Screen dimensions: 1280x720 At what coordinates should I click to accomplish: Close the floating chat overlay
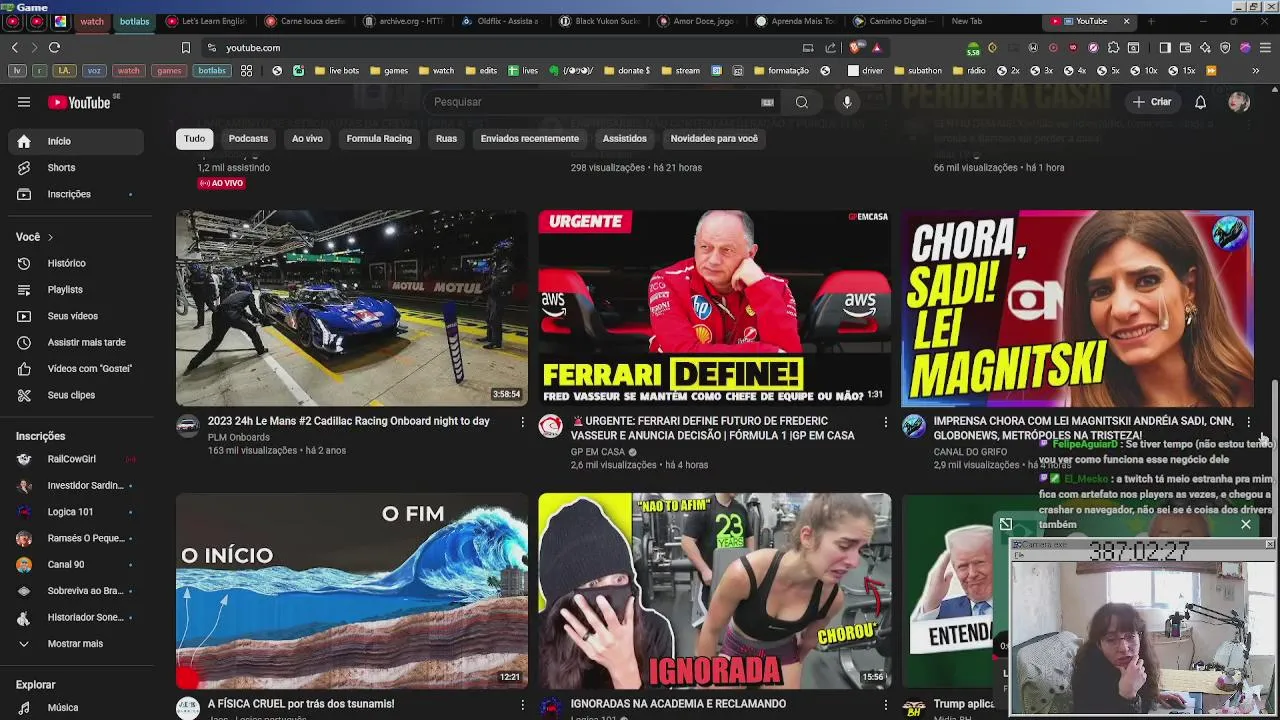[1246, 524]
